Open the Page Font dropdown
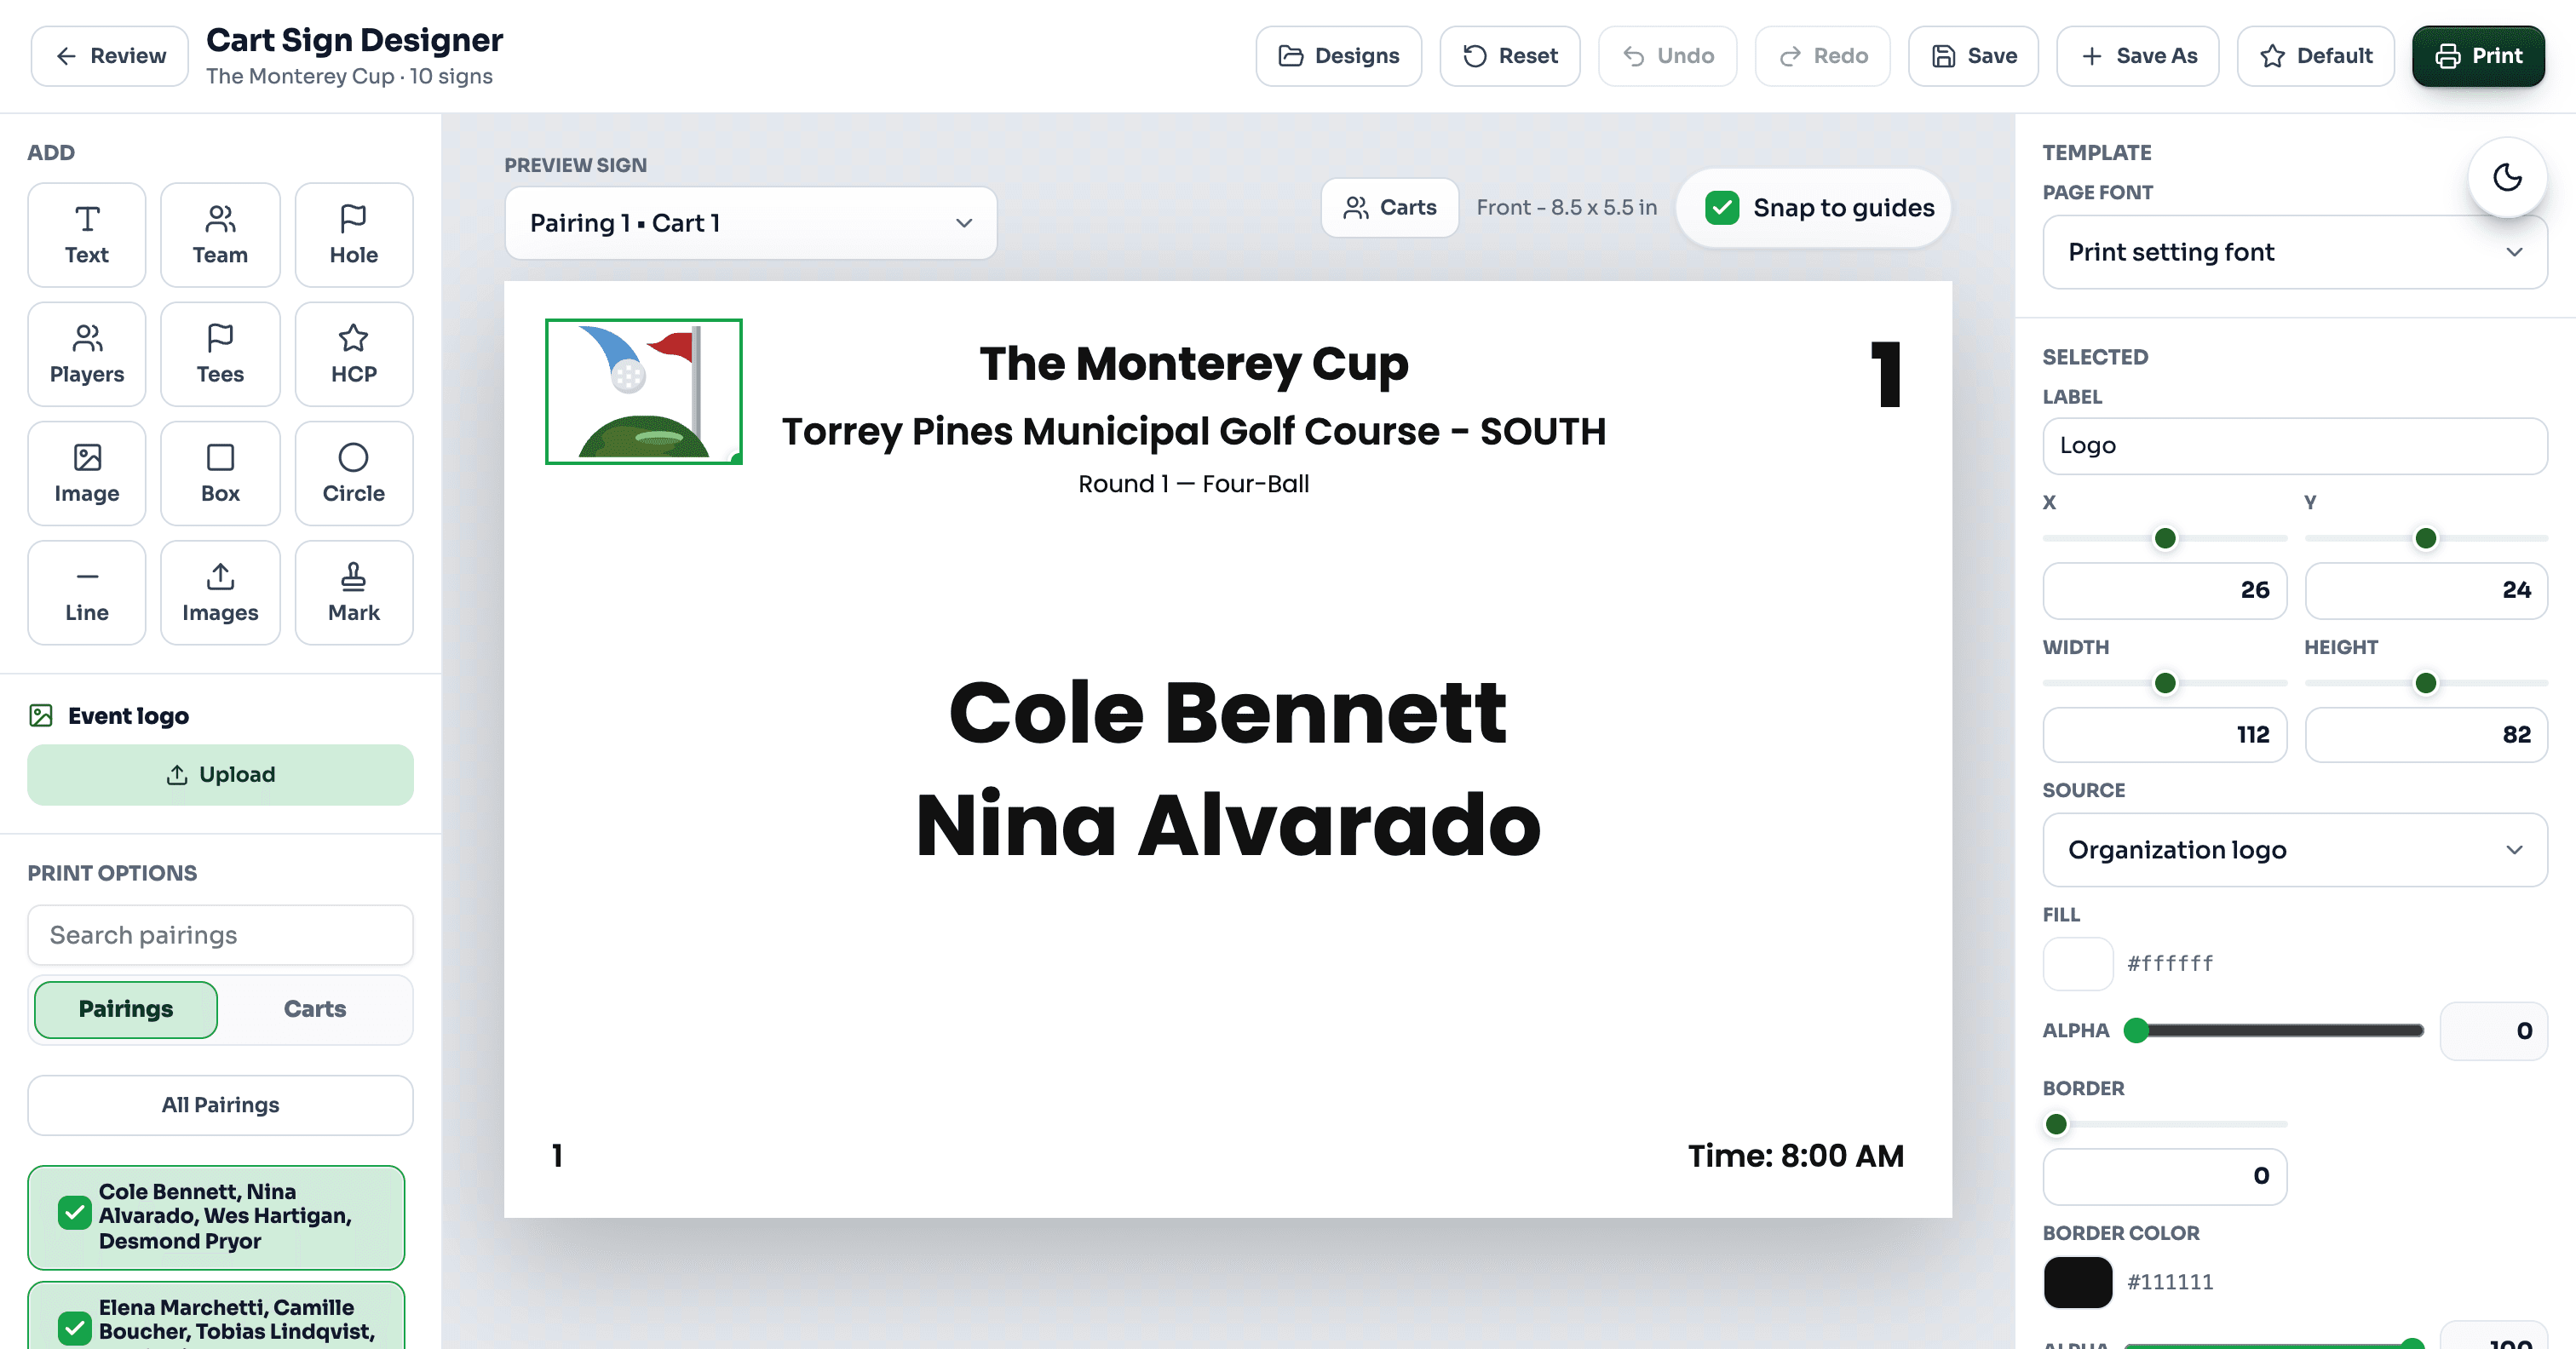Viewport: 2576px width, 1349px height. (x=2294, y=252)
